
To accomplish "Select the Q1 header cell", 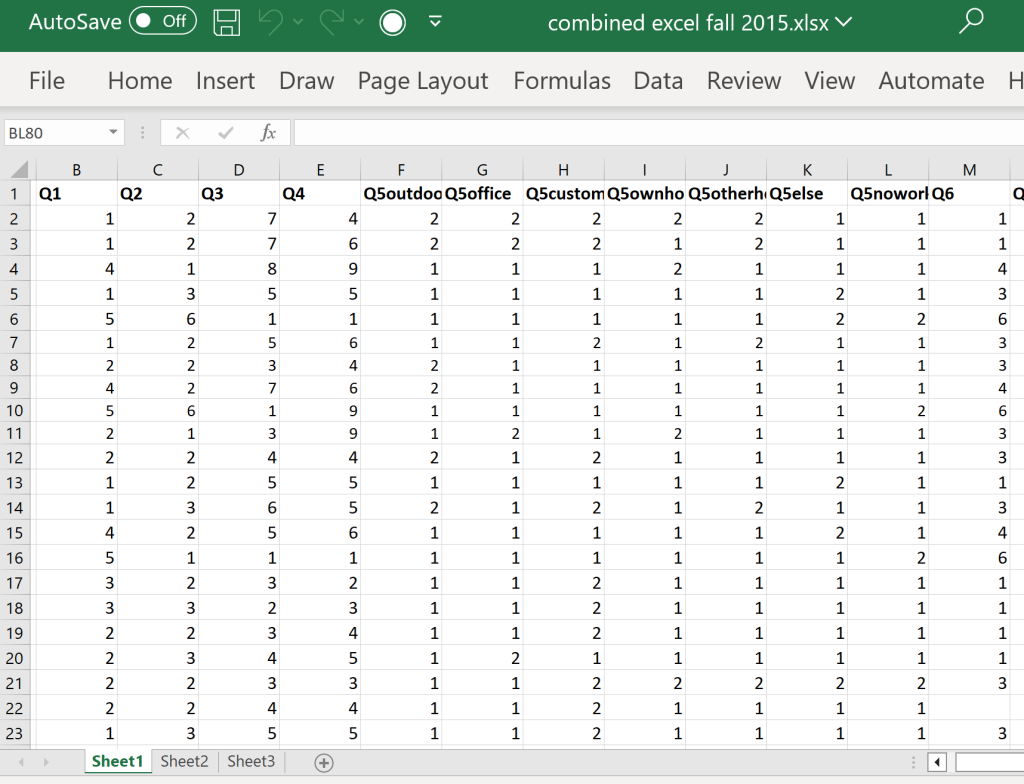I will click(x=76, y=193).
